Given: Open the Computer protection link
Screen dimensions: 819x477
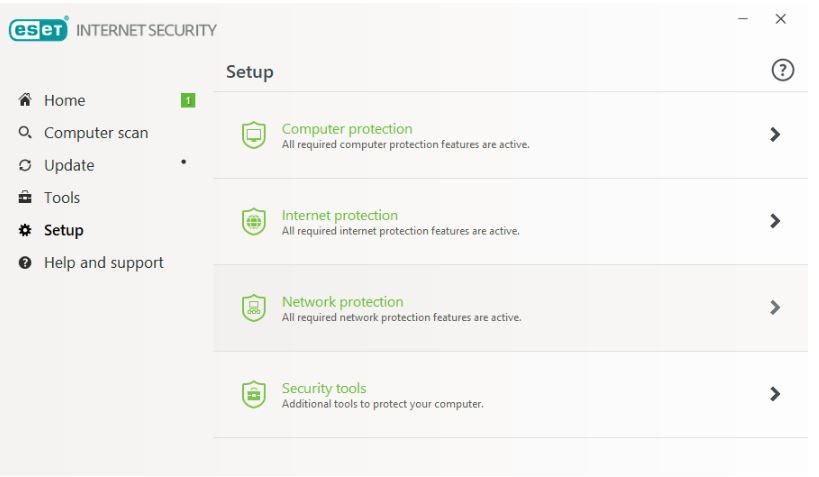Looking at the screenshot, I should 347,129.
